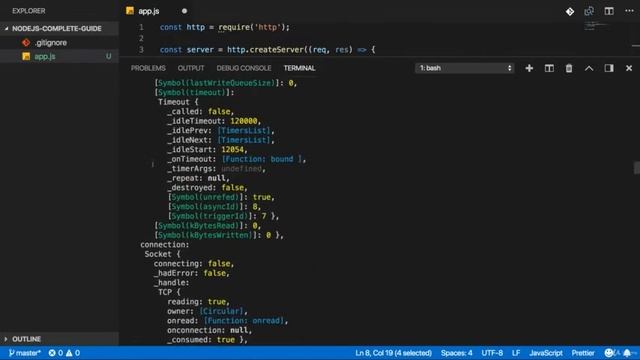This screenshot has width=640, height=360.
Task: Change the encoding via UTF-8
Action: pyautogui.click(x=492, y=353)
